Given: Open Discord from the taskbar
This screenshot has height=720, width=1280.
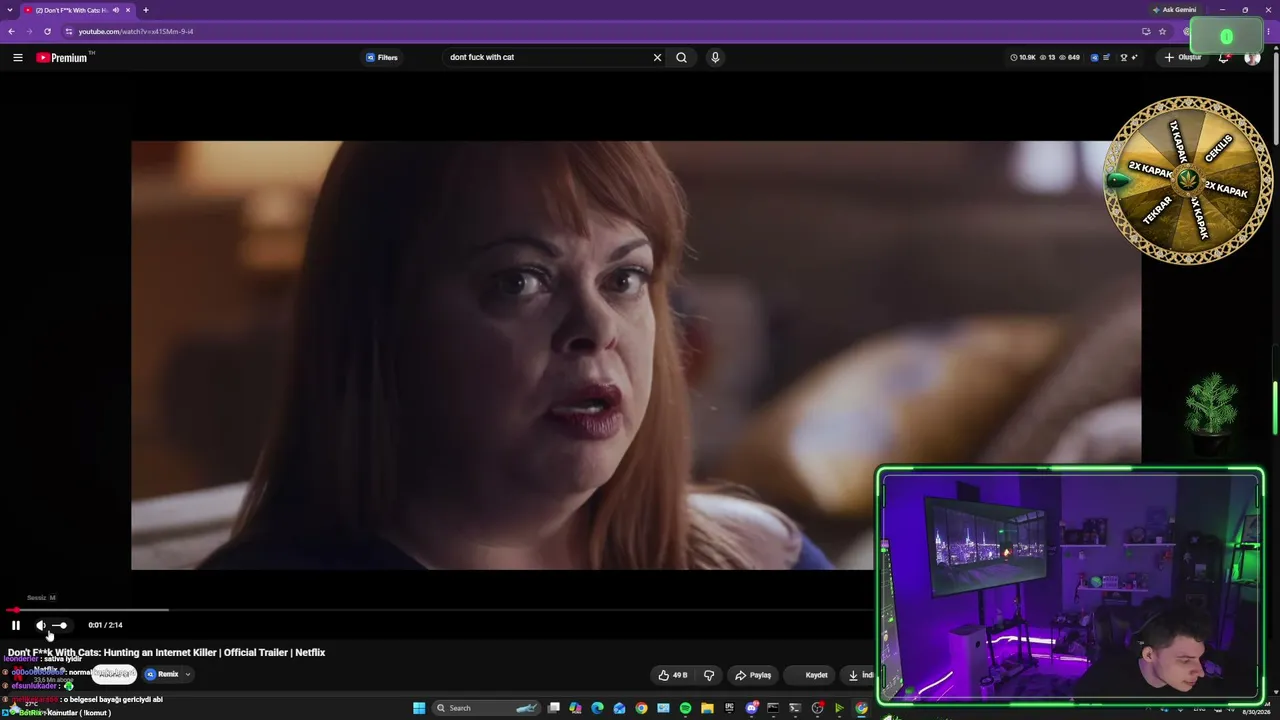Looking at the screenshot, I should [751, 708].
